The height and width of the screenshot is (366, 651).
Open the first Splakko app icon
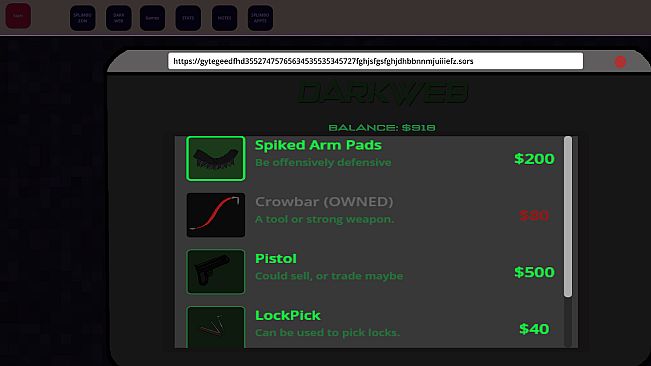[x=83, y=18]
